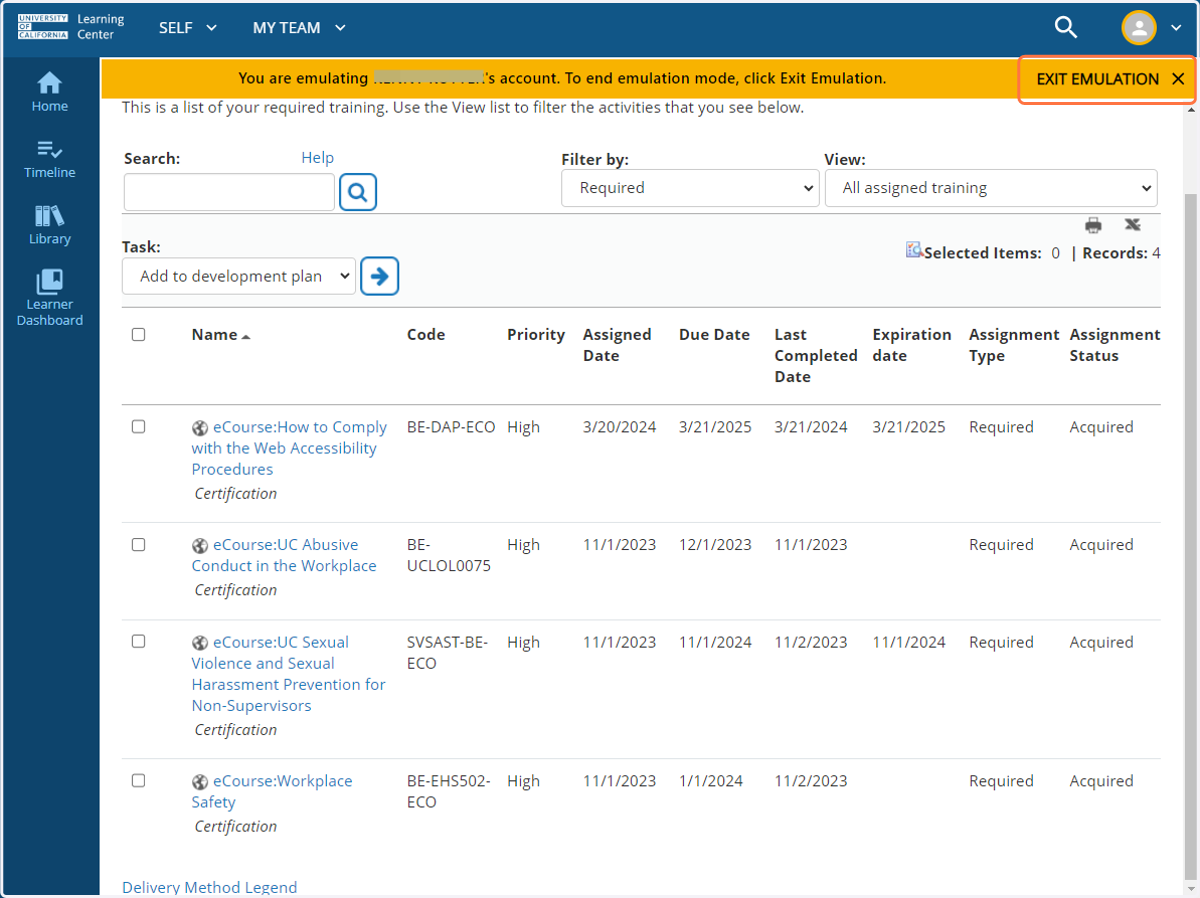The image size is (1200, 898).
Task: Click the due date 1/1/2024 cell
Action: [x=711, y=781]
